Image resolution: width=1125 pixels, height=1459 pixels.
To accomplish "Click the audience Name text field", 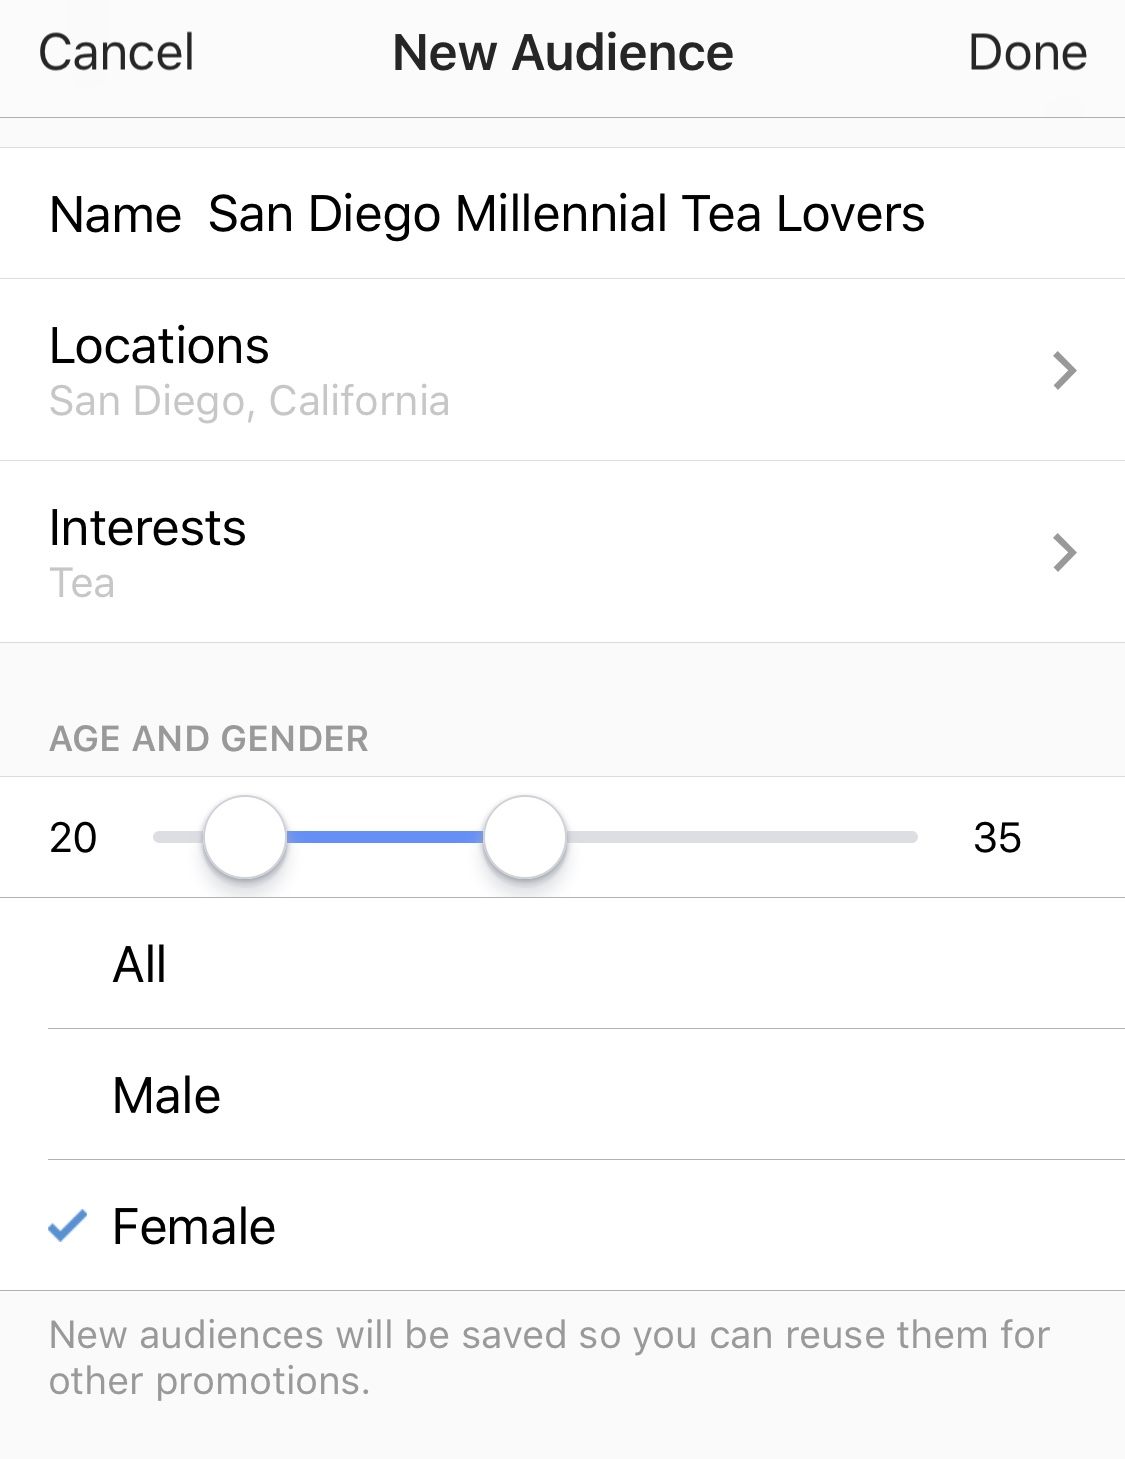I will coord(566,214).
